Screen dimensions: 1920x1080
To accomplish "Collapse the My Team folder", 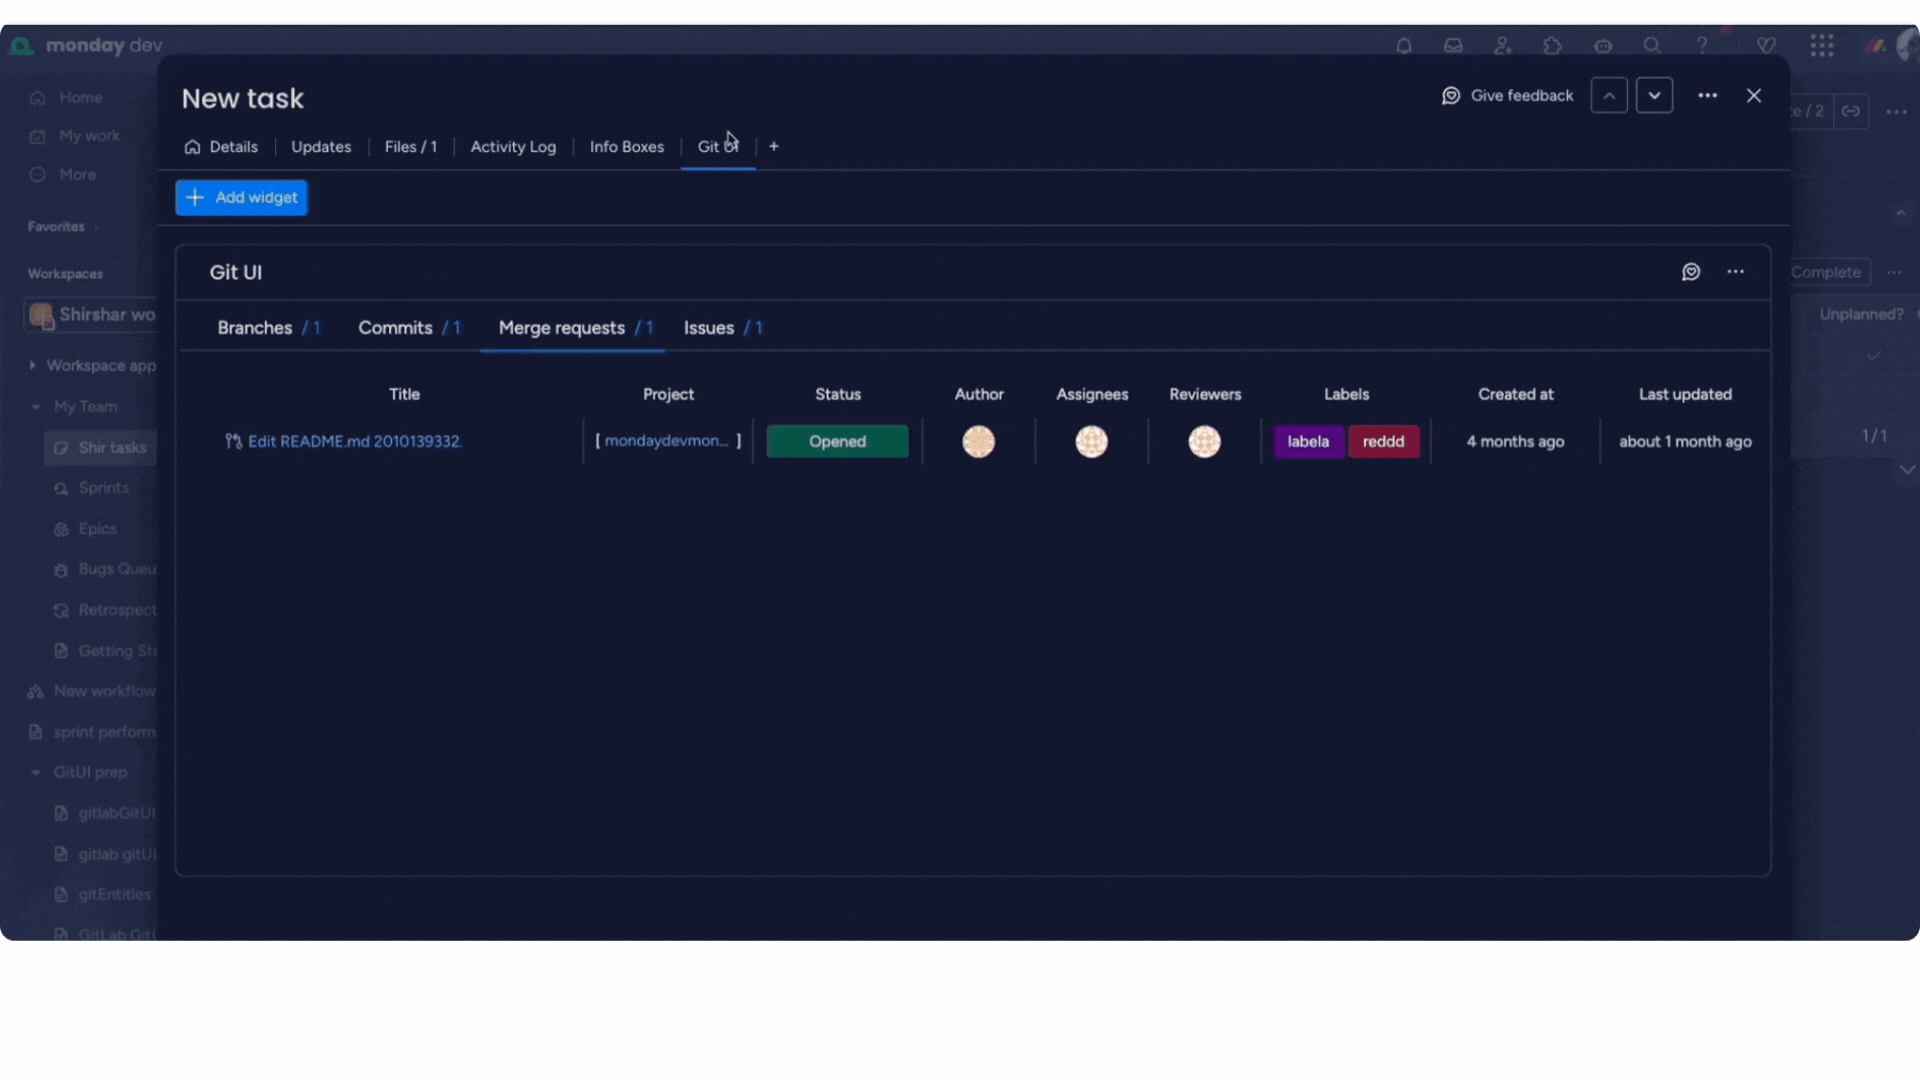I will point(36,407).
